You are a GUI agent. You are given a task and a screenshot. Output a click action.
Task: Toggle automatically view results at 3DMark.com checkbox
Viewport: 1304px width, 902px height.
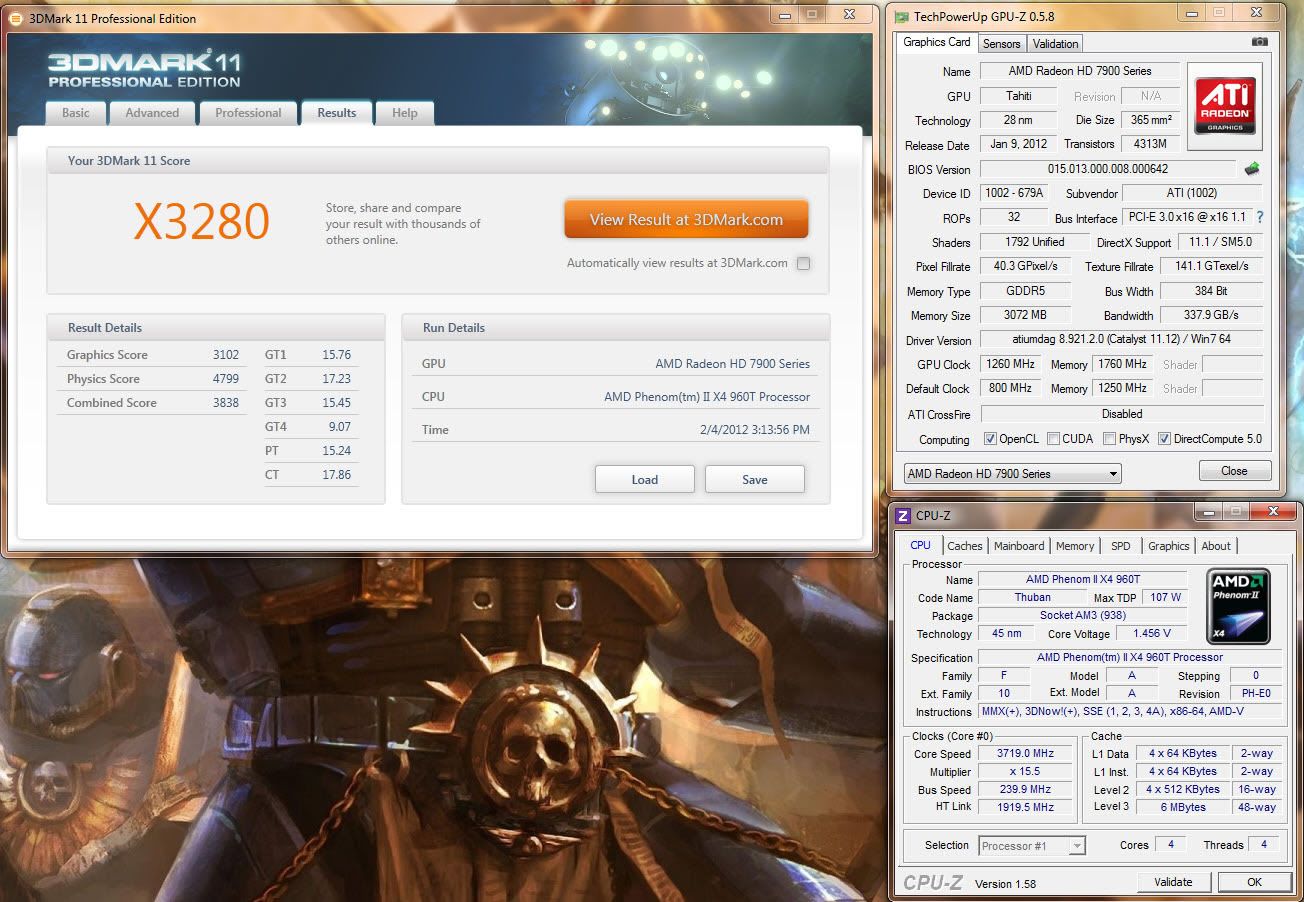click(x=804, y=264)
